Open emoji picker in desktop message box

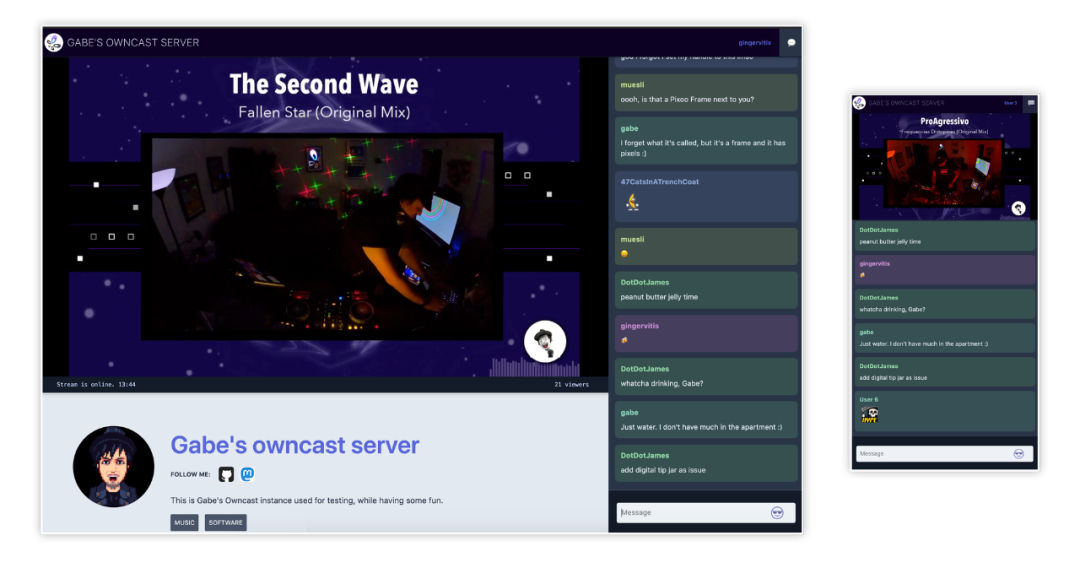point(777,512)
